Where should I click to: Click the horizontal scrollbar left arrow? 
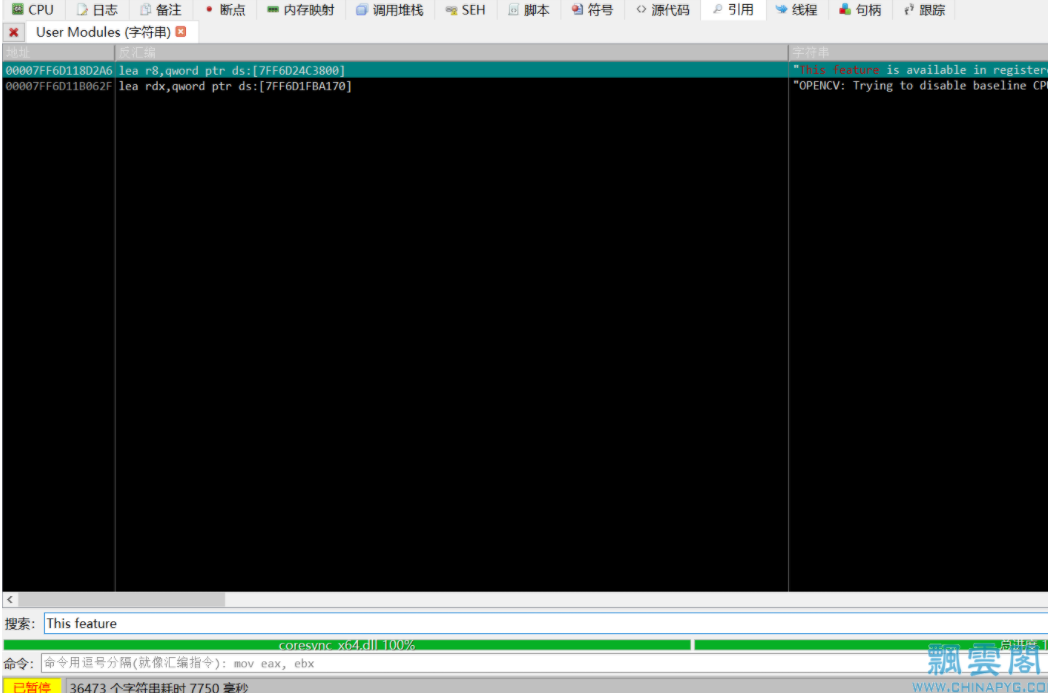9,599
